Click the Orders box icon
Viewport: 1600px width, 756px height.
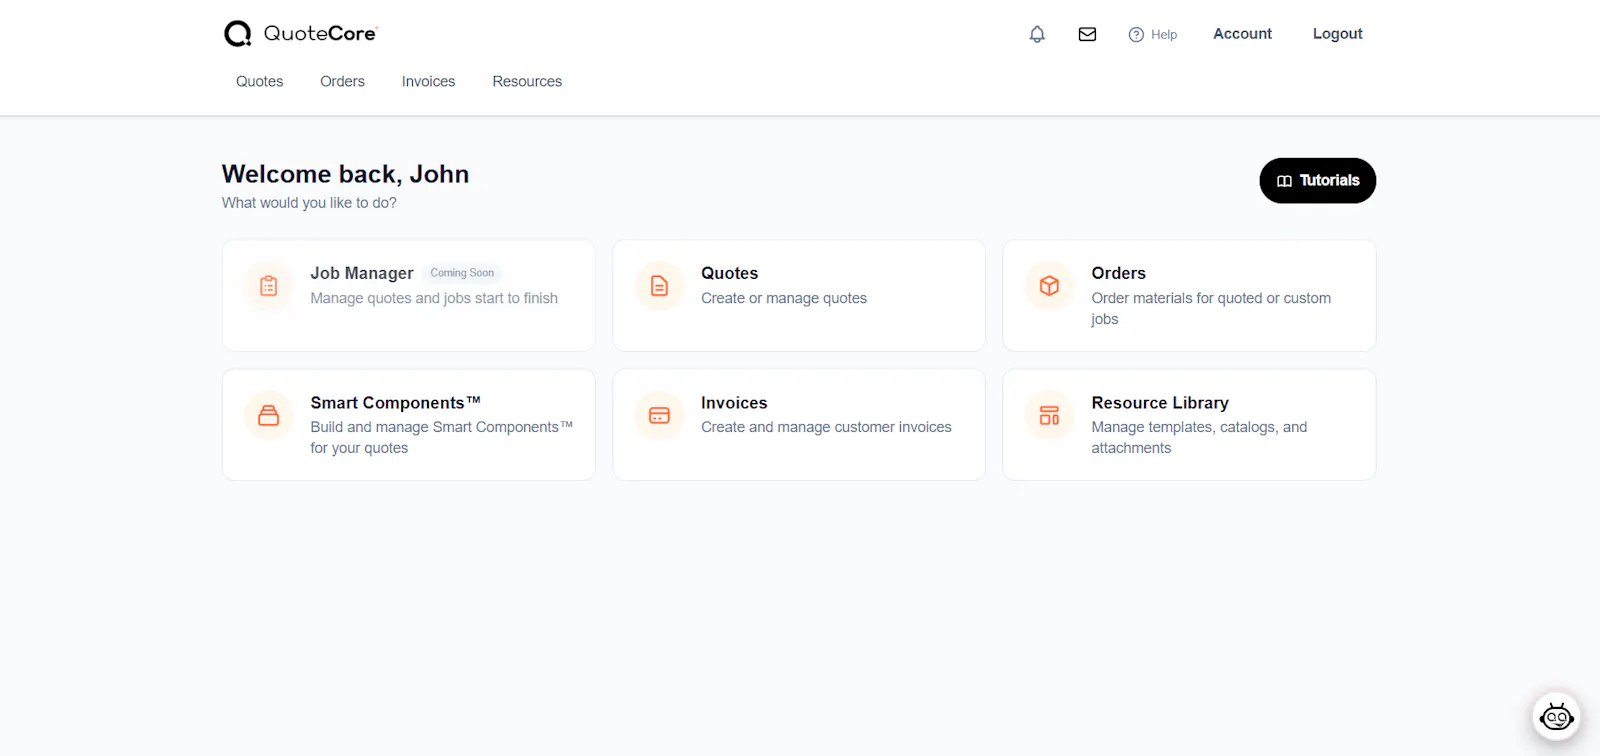pyautogui.click(x=1049, y=286)
